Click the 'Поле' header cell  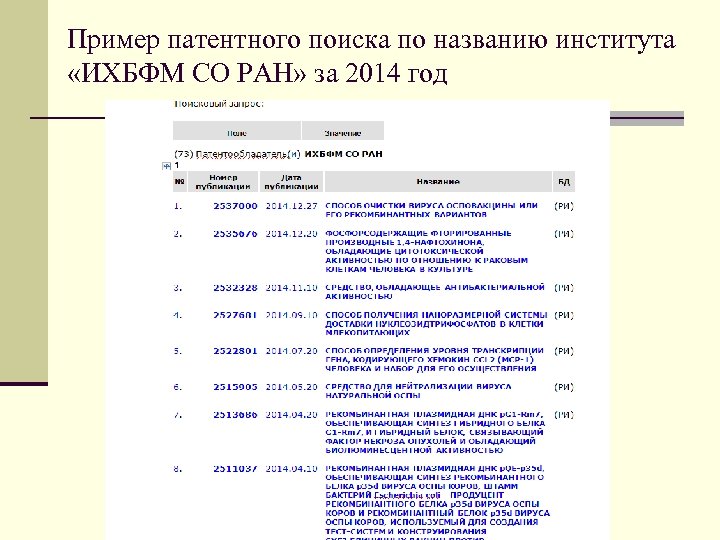(236, 131)
